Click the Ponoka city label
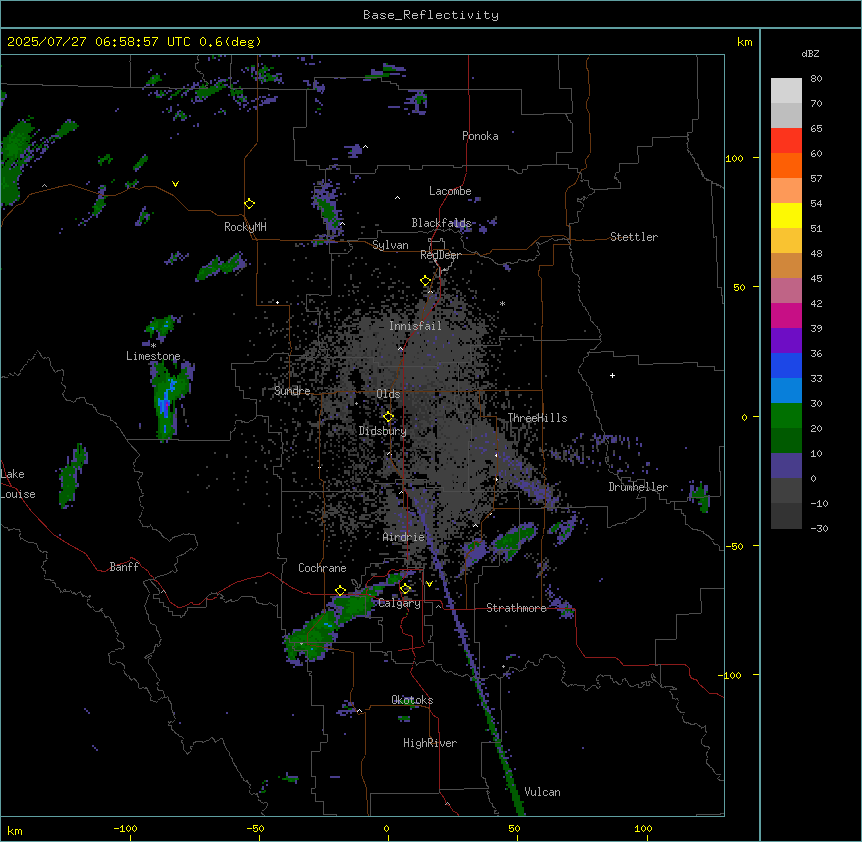The width and height of the screenshot is (862, 842). 480,136
